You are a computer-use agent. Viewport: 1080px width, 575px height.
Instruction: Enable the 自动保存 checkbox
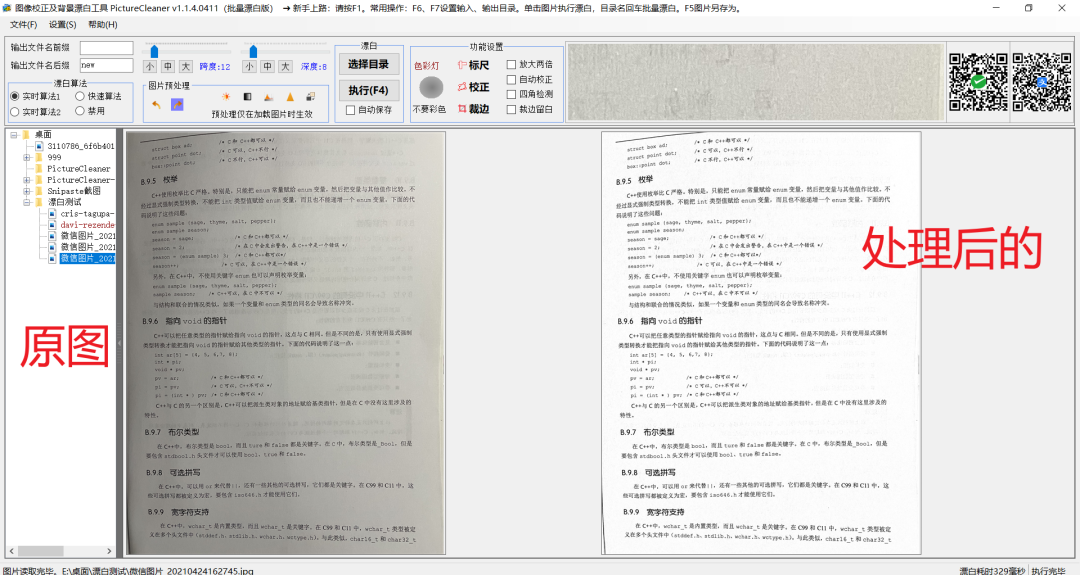[x=350, y=110]
